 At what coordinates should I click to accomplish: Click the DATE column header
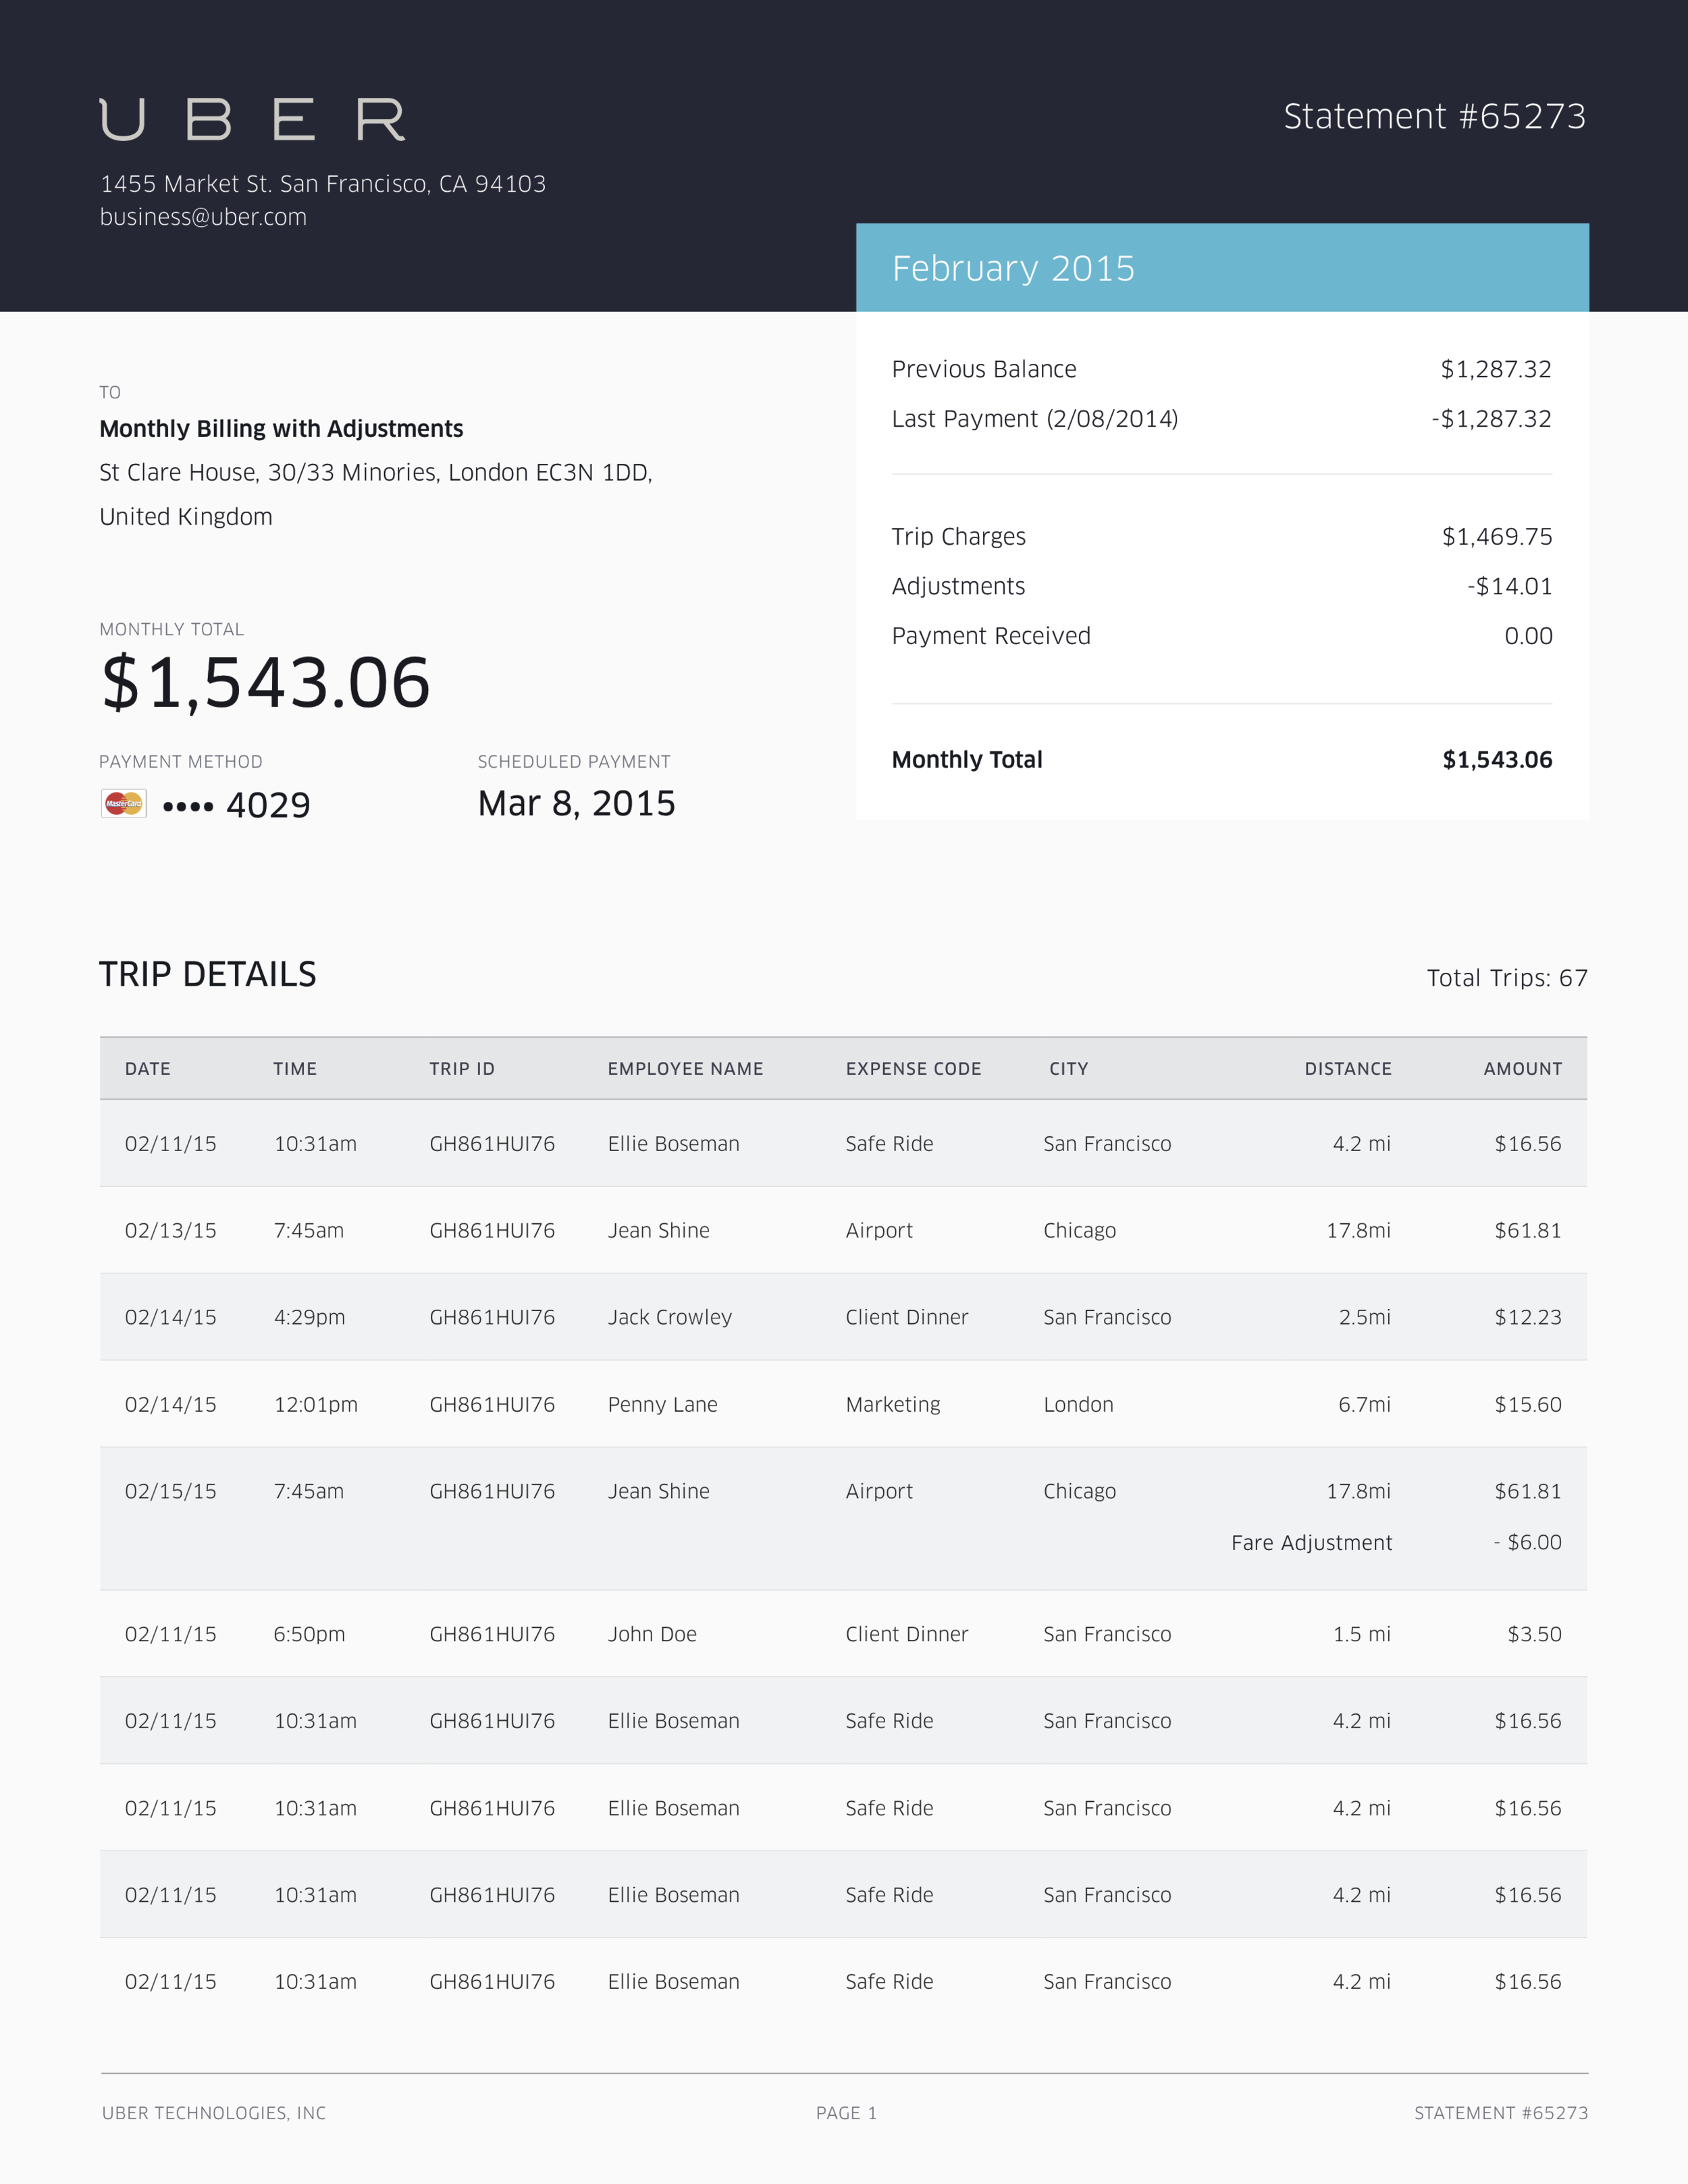pos(148,1069)
